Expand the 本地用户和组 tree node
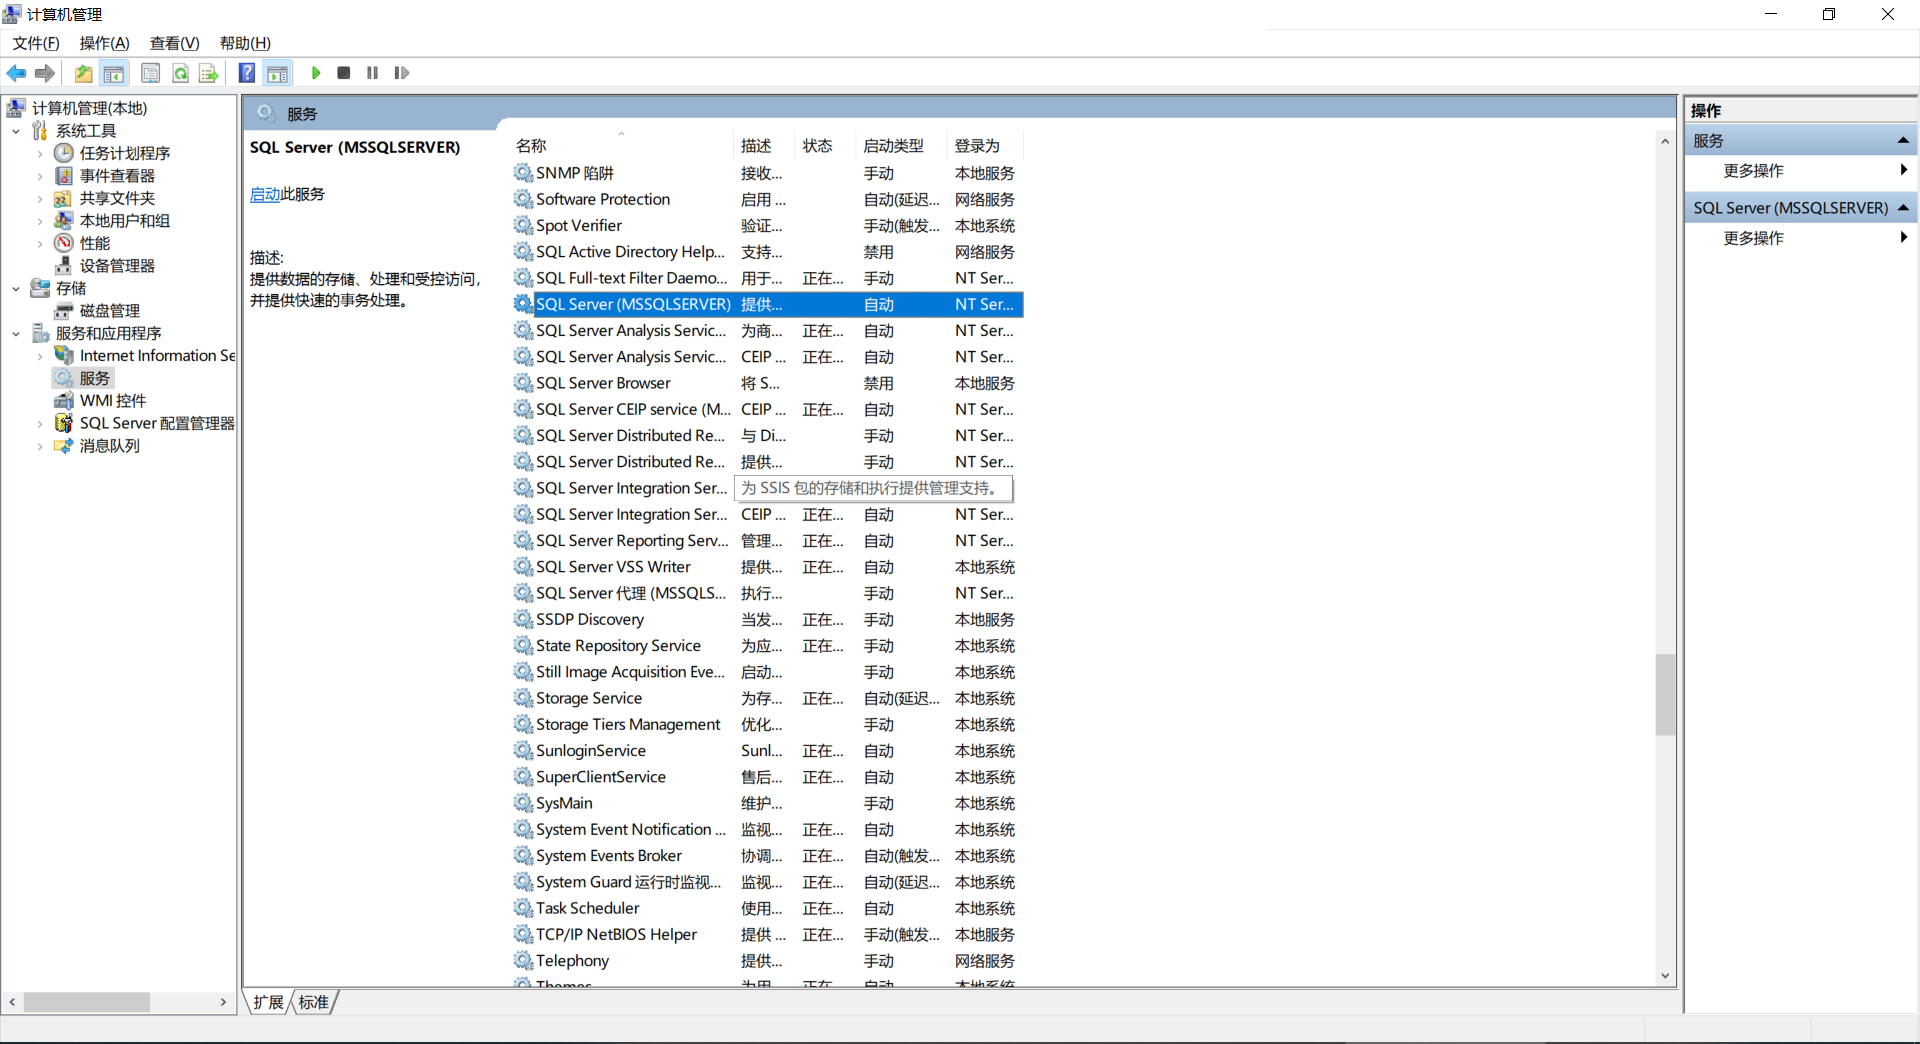 (x=40, y=221)
